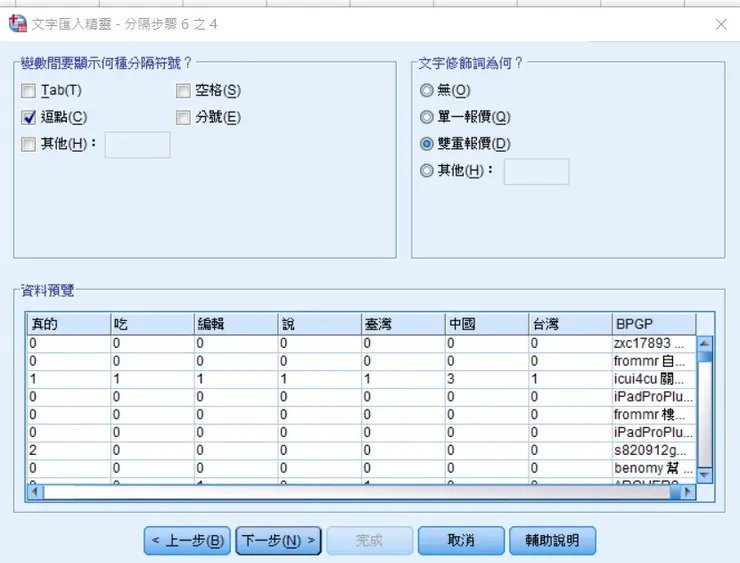Select the 真的 column header
Image resolution: width=740 pixels, height=563 pixels.
click(x=69, y=324)
